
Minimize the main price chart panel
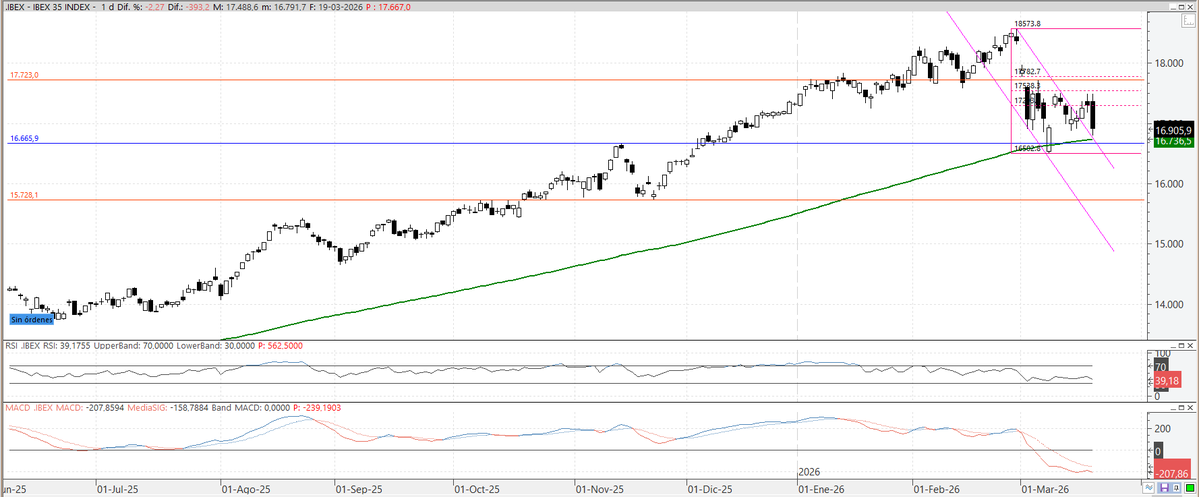(x=1173, y=8)
